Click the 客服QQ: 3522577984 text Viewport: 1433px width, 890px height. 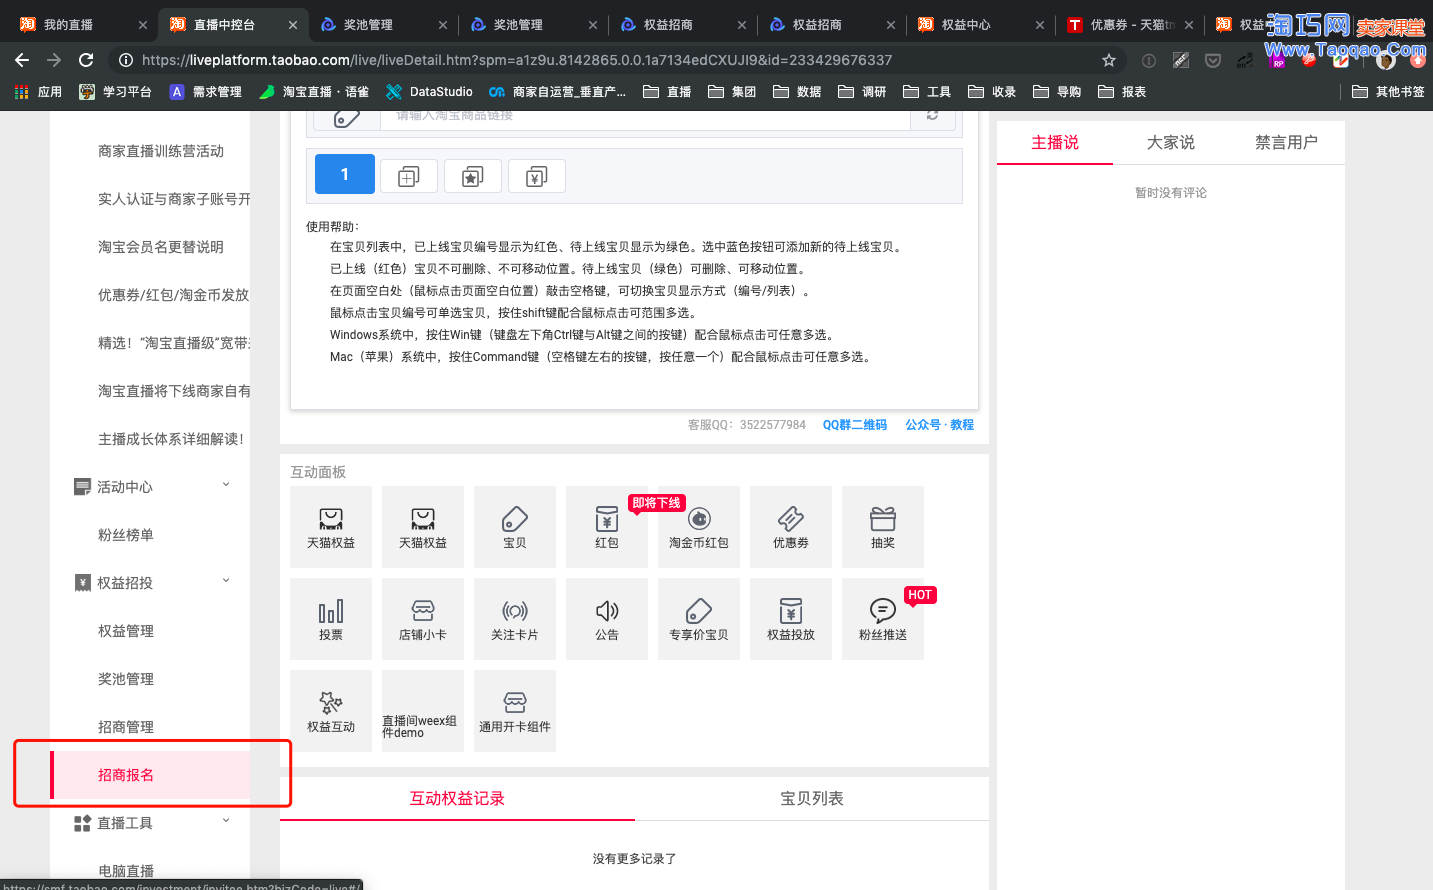[747, 425]
